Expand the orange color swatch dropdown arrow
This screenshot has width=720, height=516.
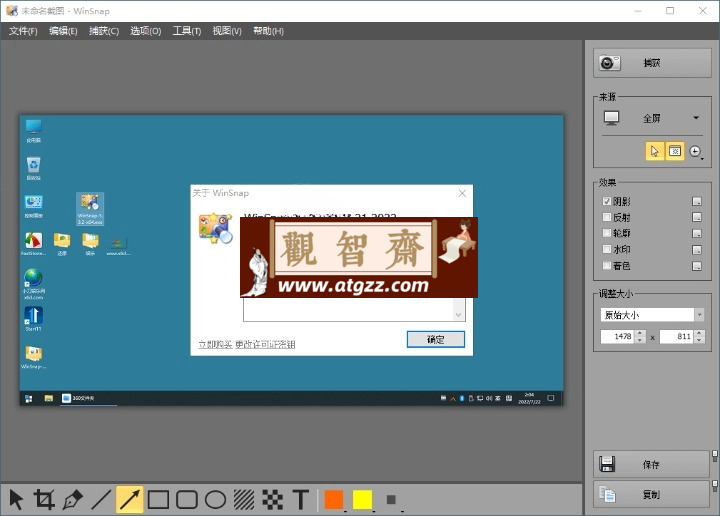coord(345,510)
